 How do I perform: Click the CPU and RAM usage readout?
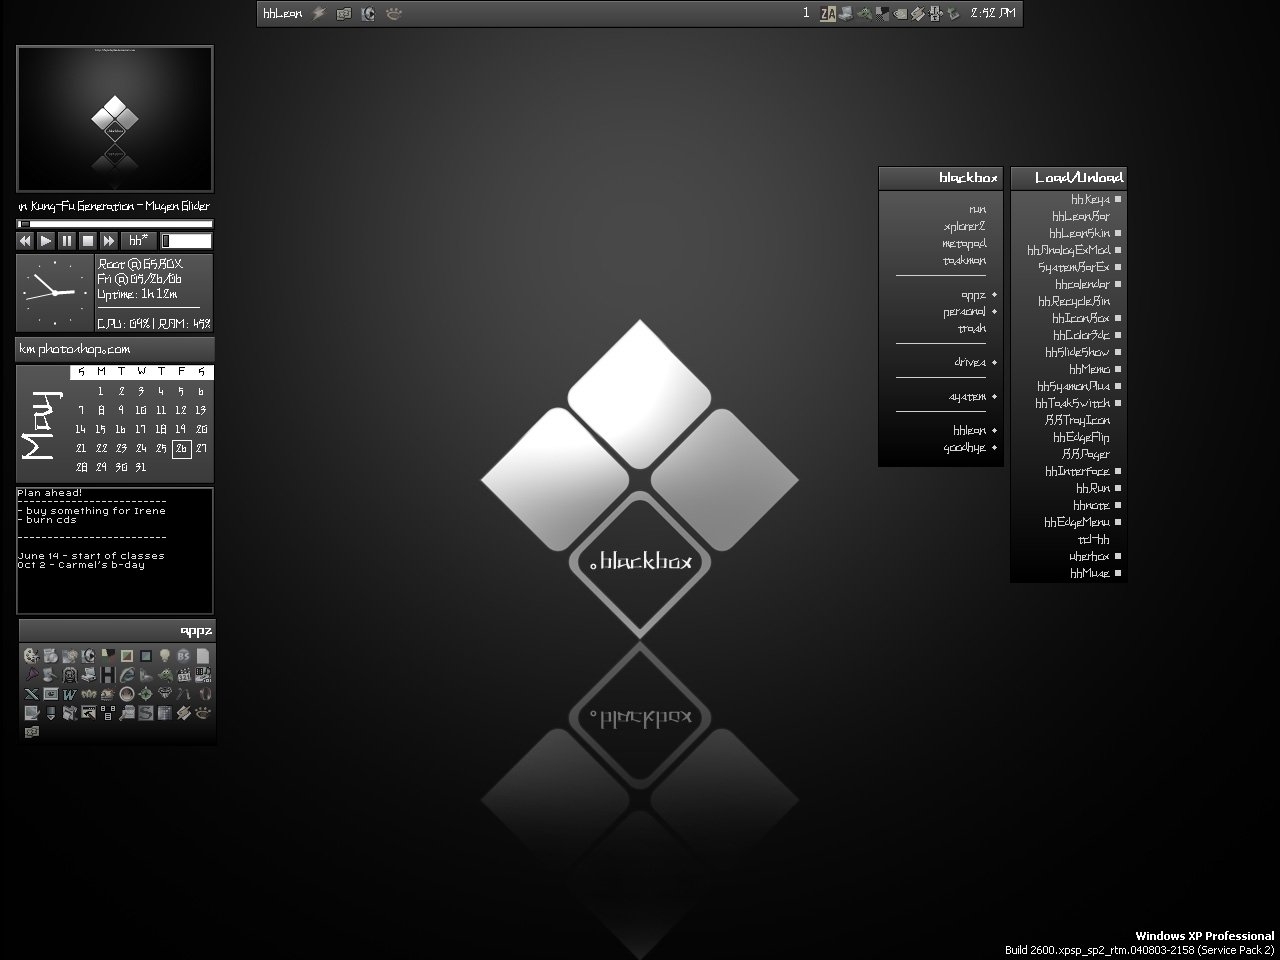point(154,323)
